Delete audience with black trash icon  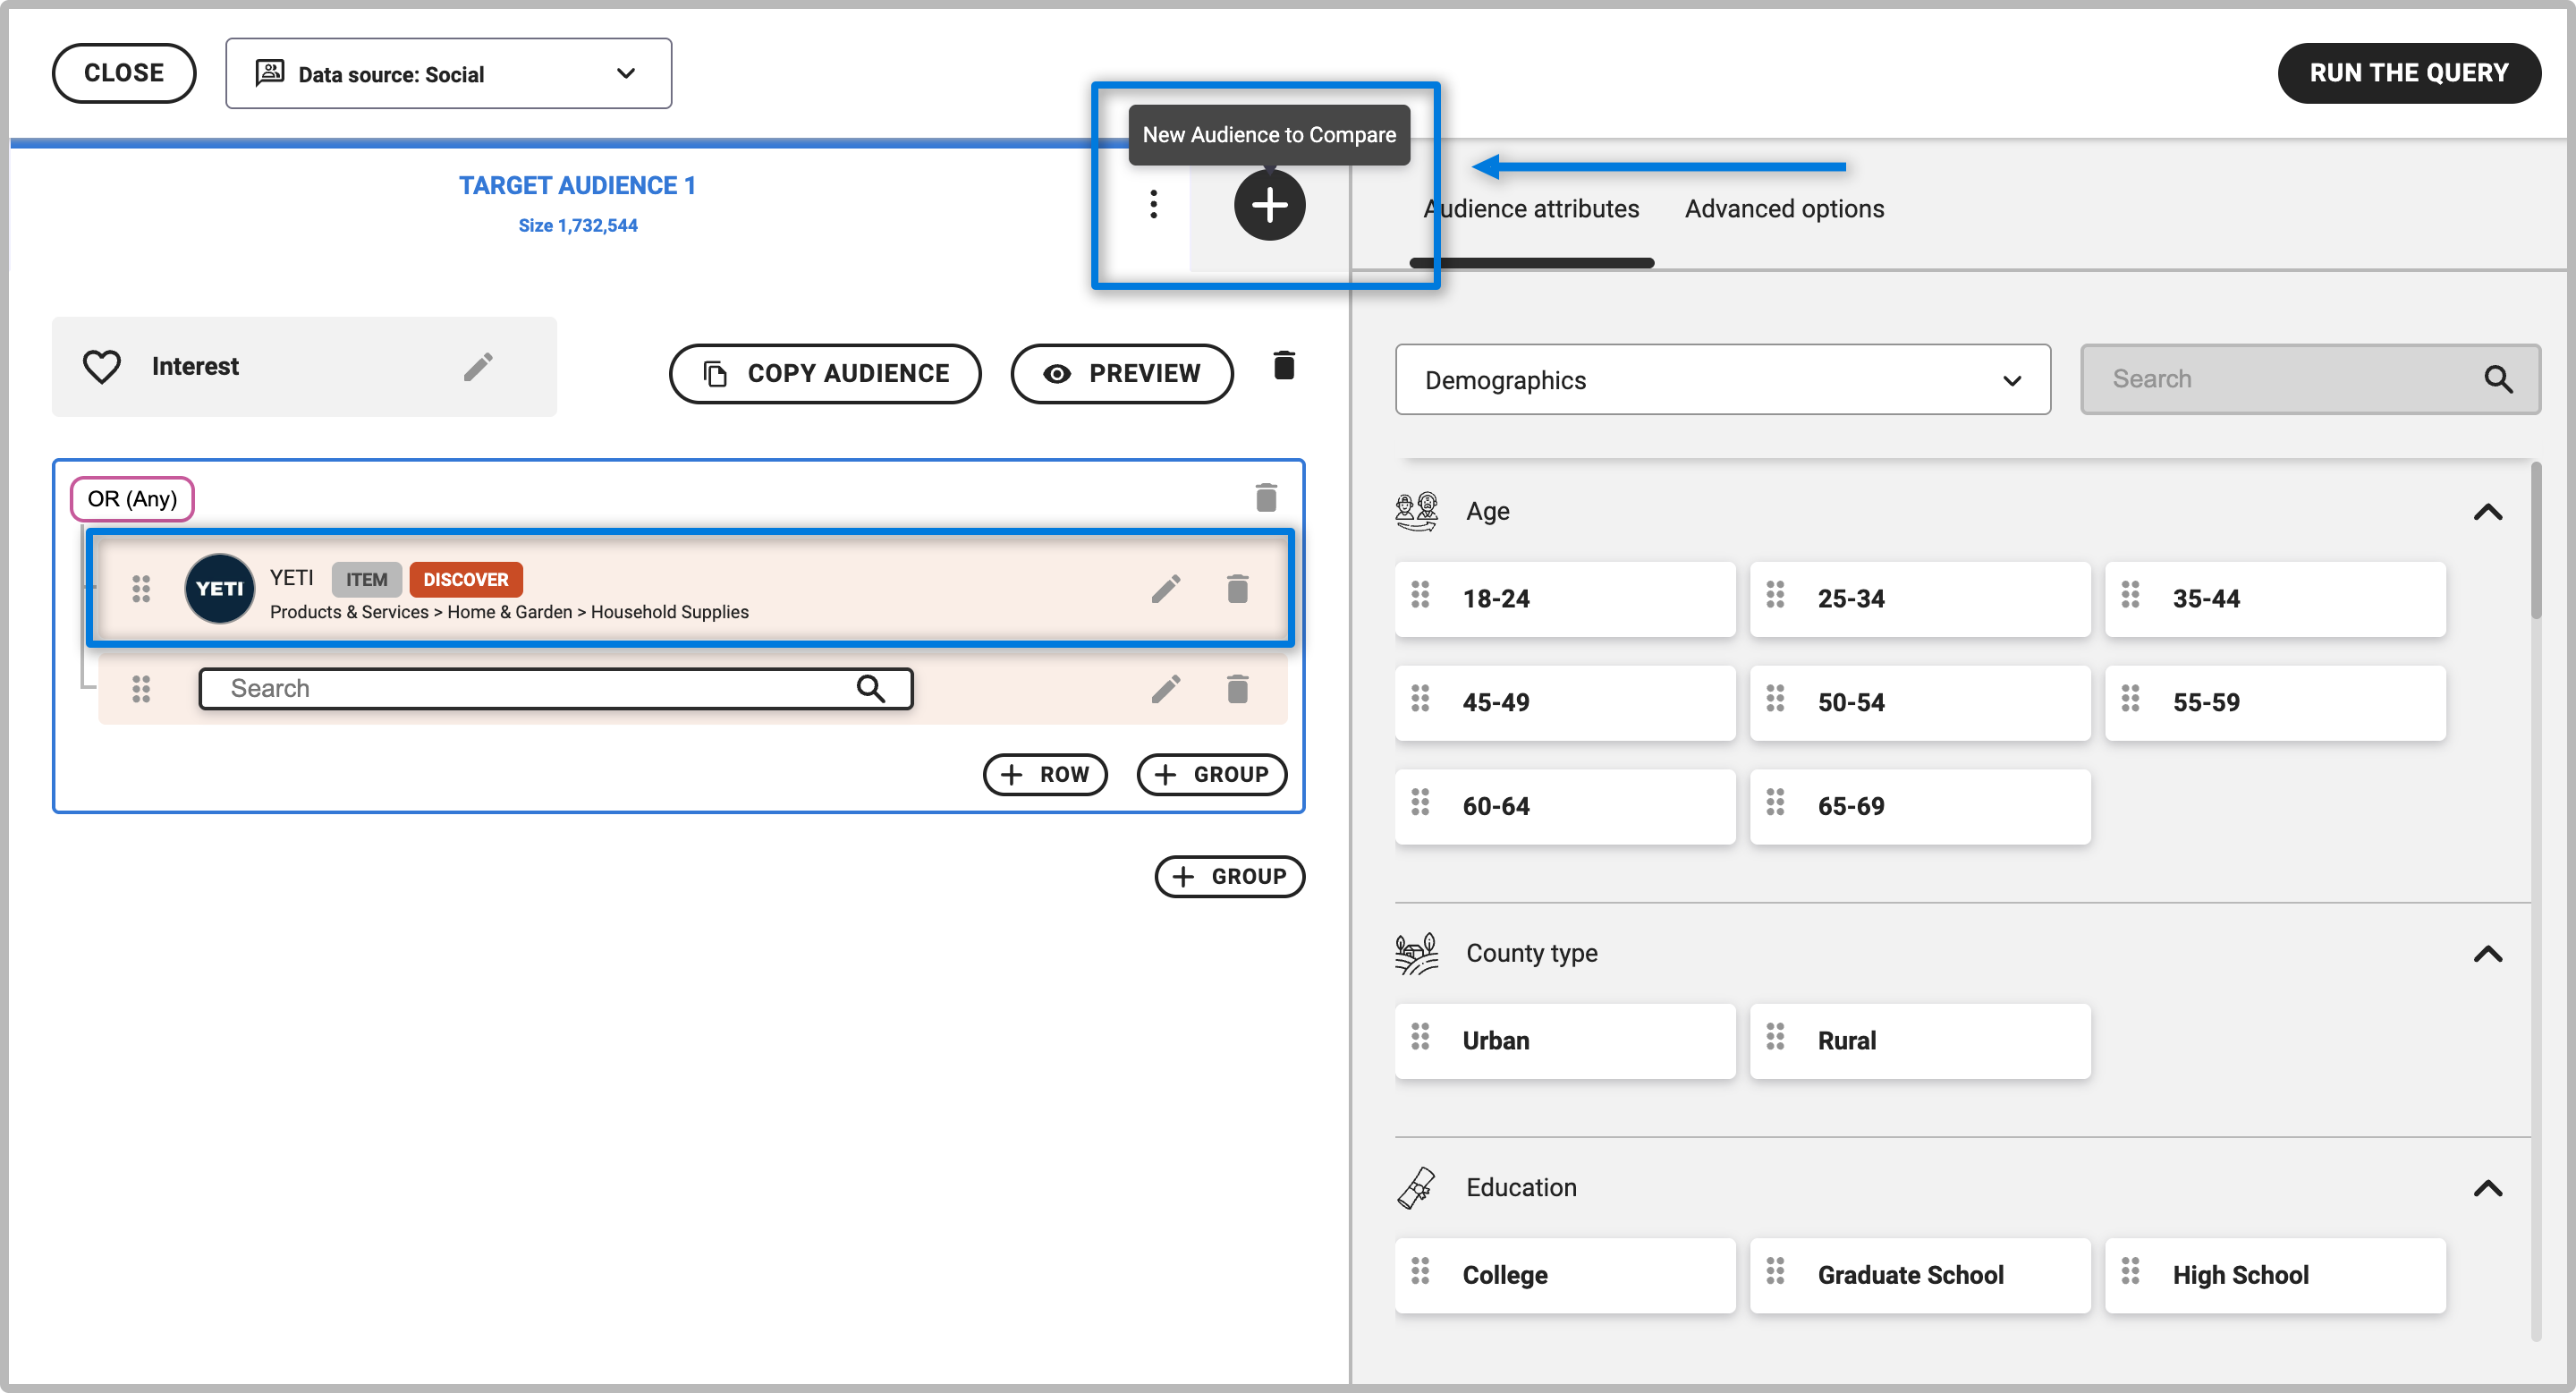pyautogui.click(x=1284, y=365)
